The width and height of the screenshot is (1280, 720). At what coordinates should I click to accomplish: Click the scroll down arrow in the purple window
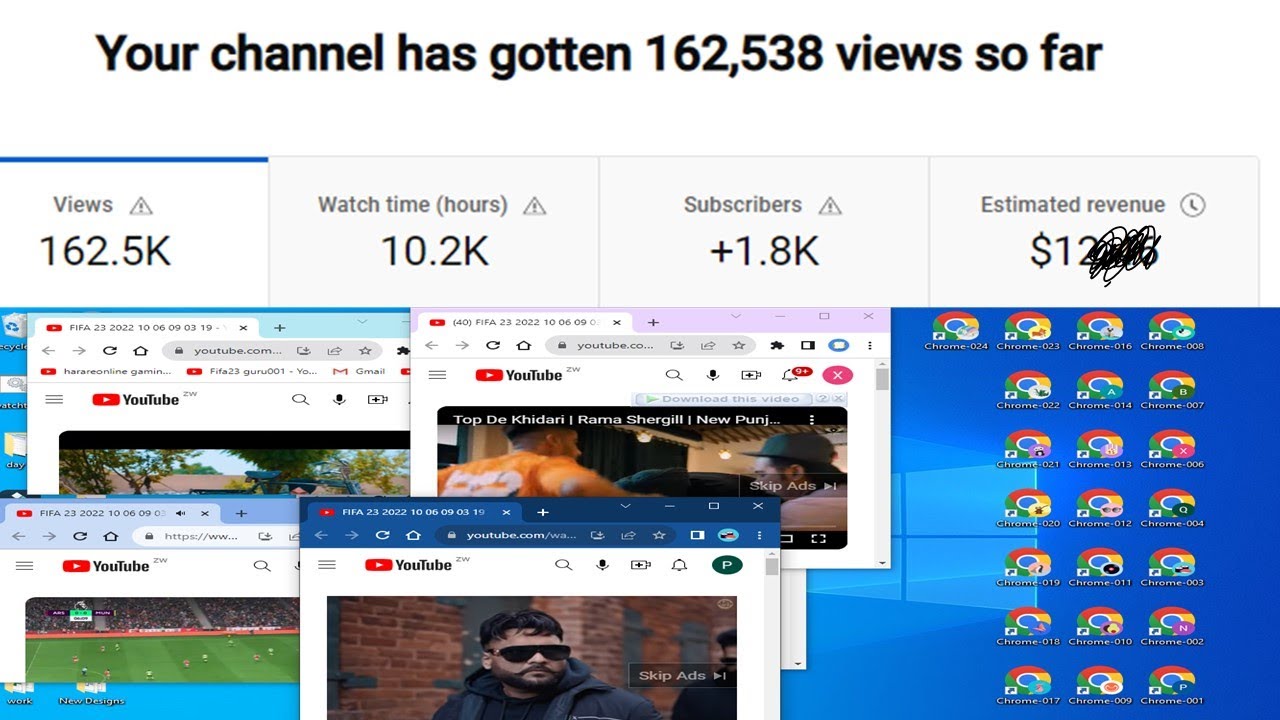(x=882, y=563)
